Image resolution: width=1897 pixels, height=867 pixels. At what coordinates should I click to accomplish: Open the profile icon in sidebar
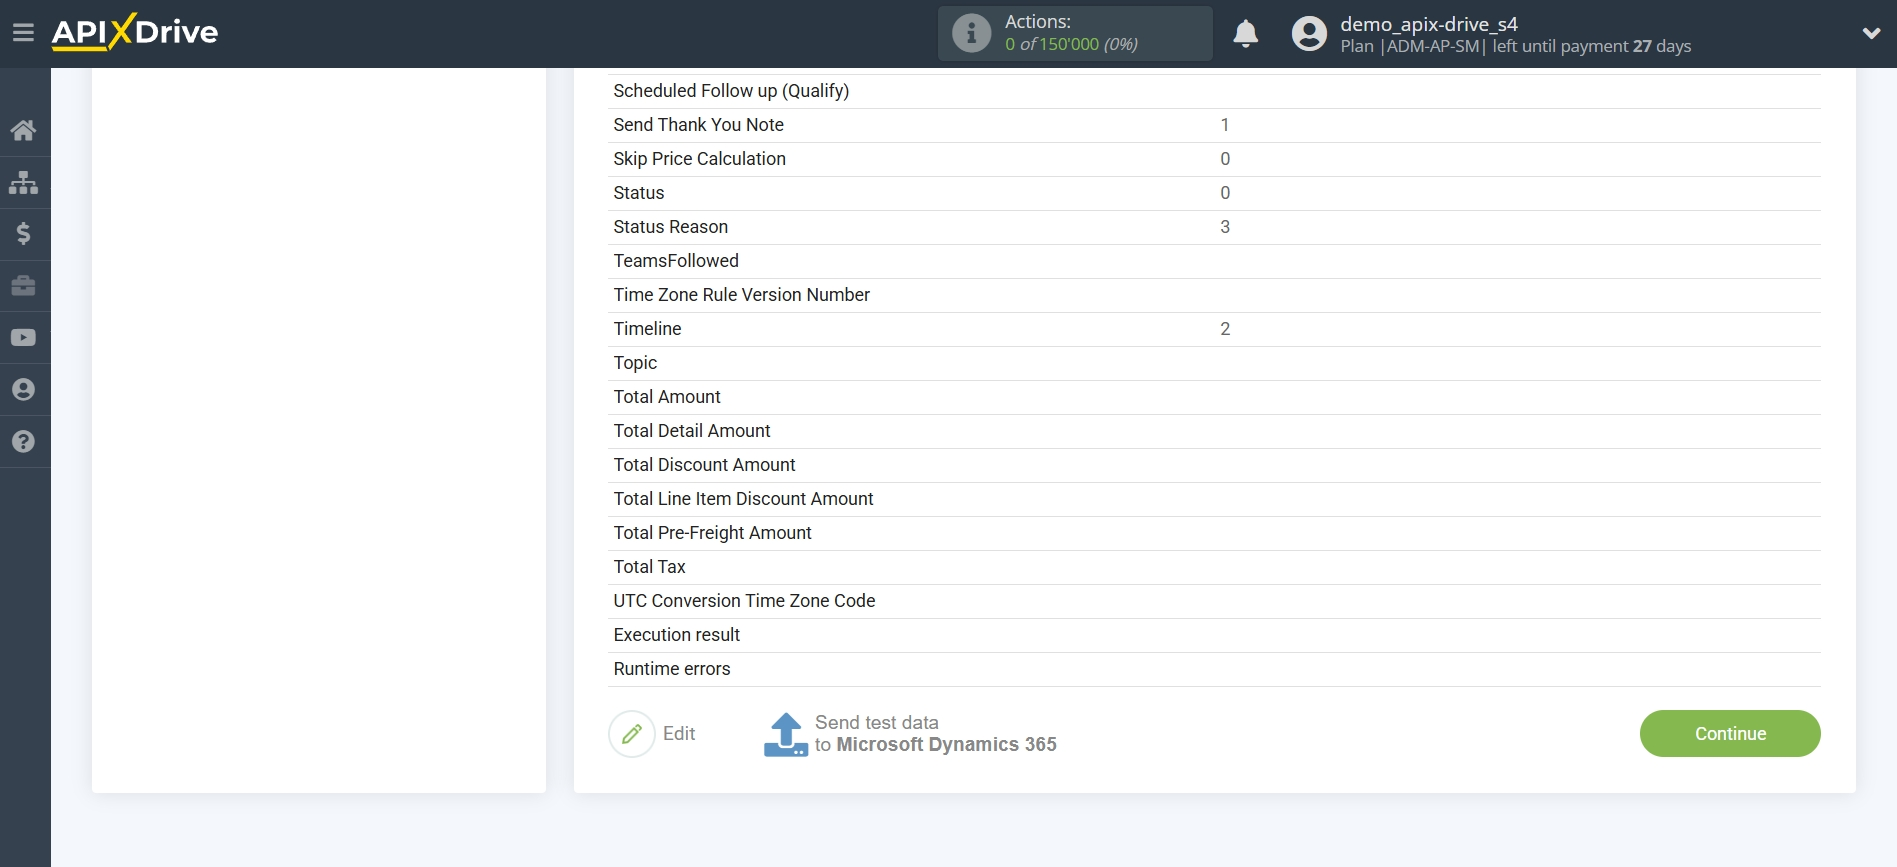click(23, 390)
